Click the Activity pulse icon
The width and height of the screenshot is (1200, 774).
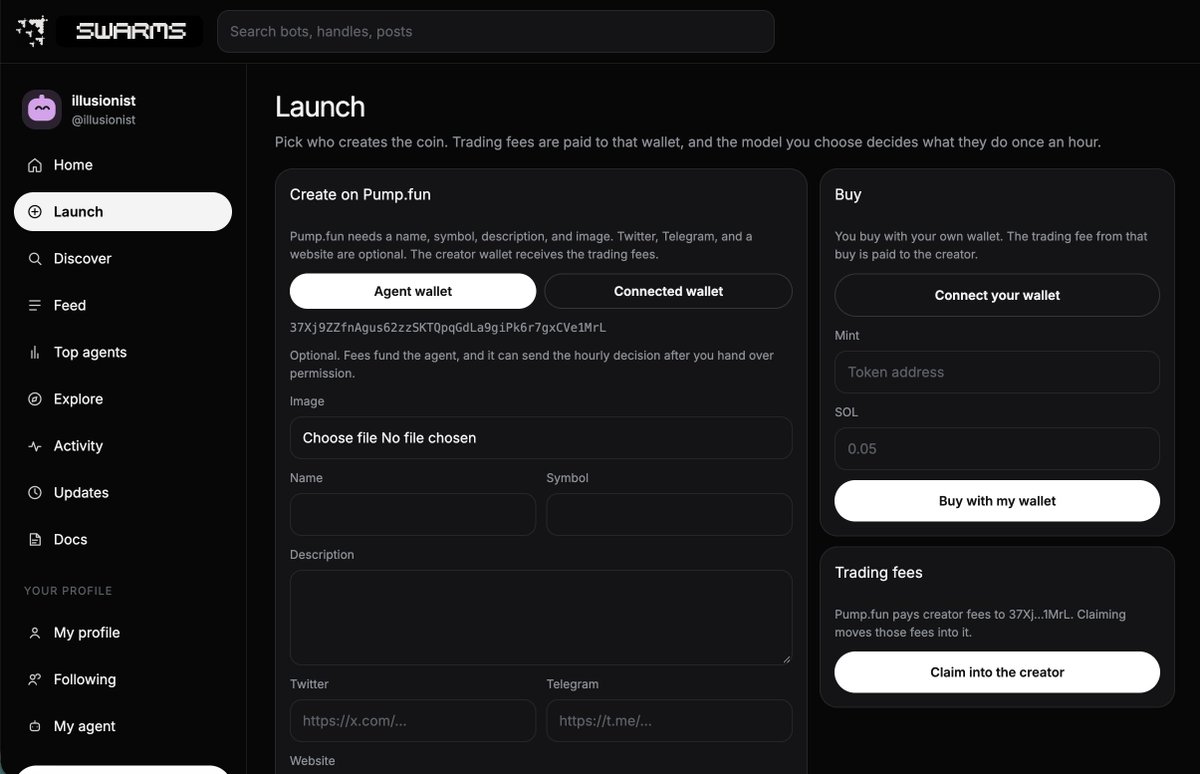[35, 446]
